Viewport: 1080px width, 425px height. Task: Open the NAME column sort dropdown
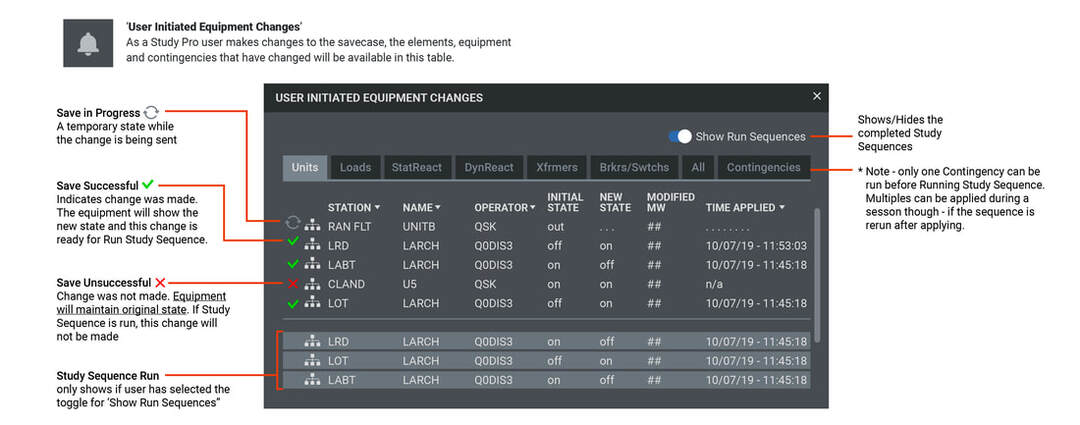pos(438,208)
